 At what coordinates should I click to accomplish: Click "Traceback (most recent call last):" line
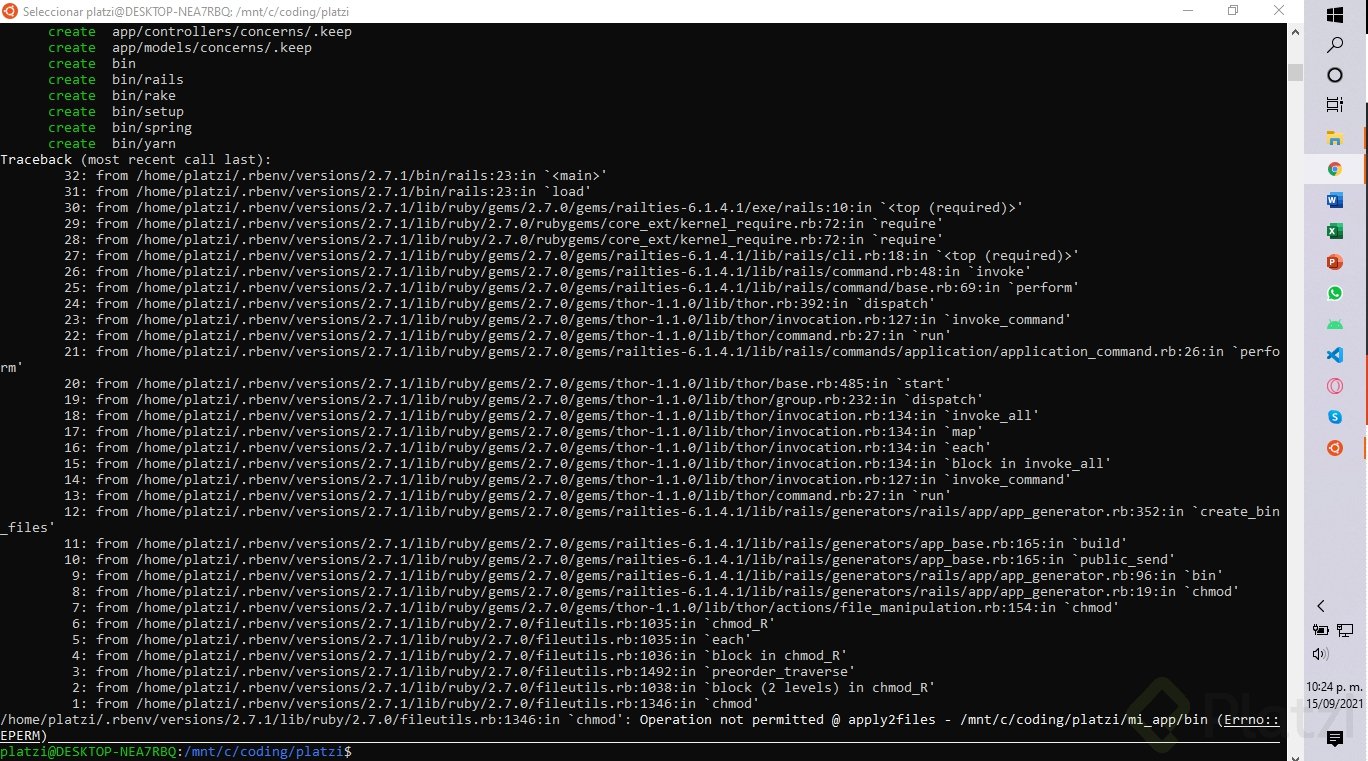click(x=136, y=159)
